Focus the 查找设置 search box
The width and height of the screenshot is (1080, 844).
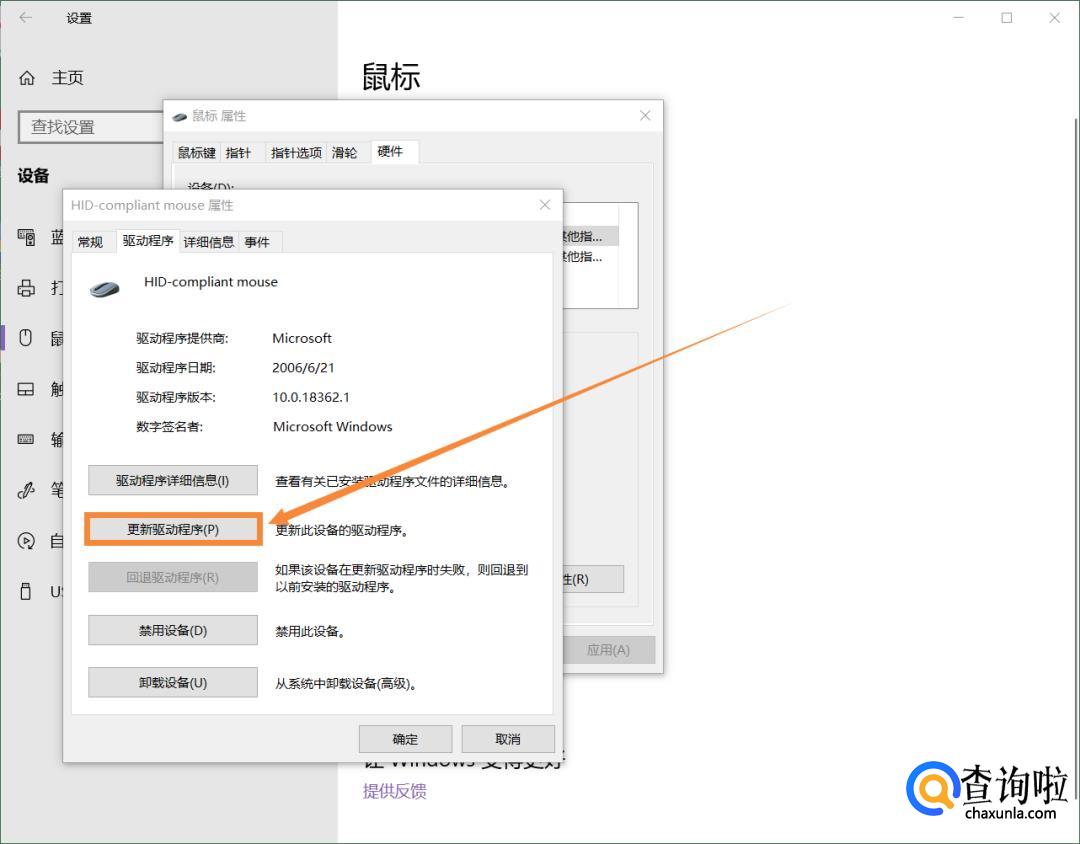[x=90, y=127]
